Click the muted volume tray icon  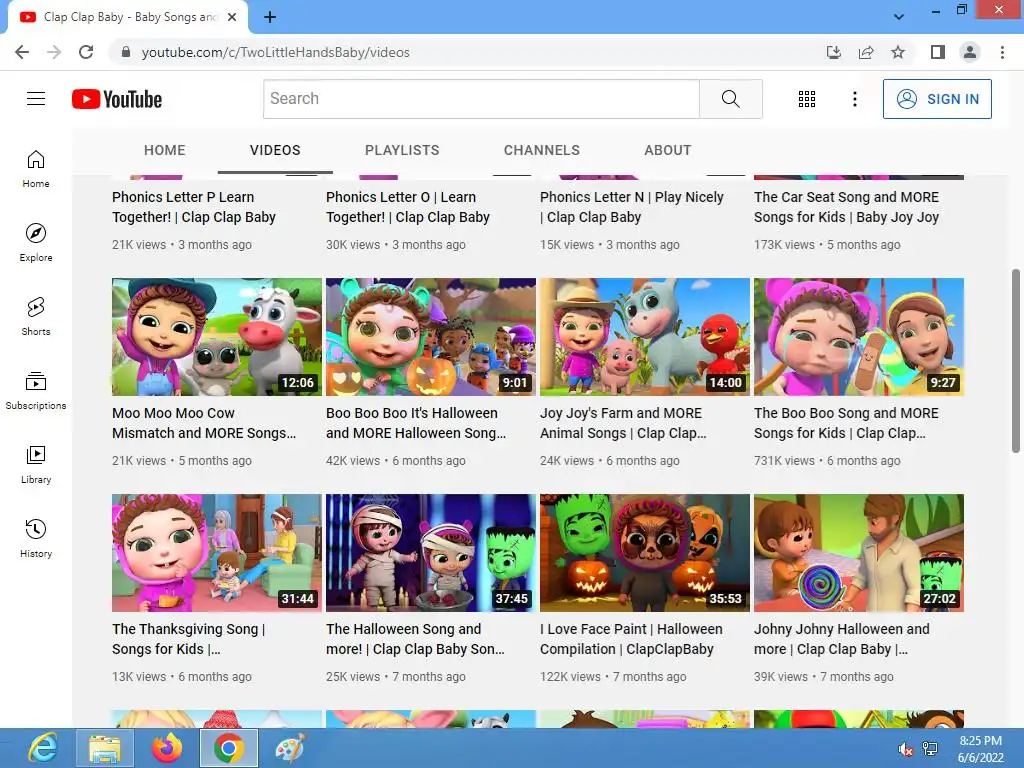click(905, 749)
